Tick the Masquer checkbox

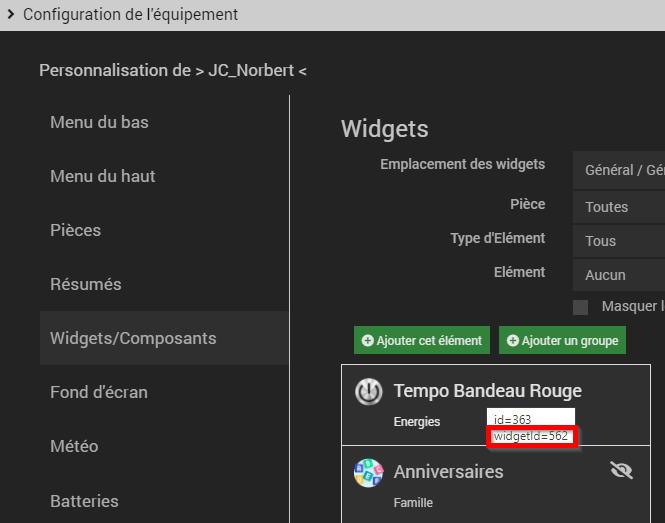pos(581,307)
